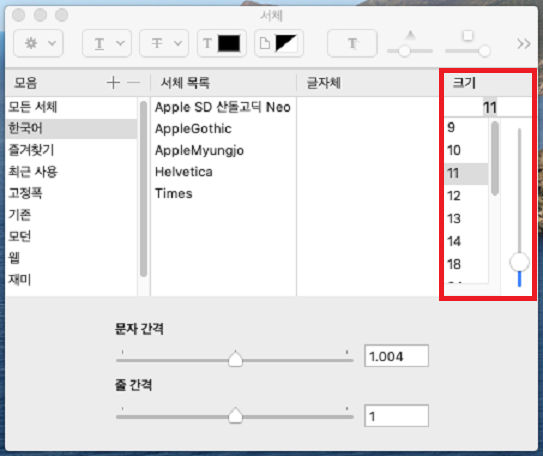Image resolution: width=543 pixels, height=456 pixels.
Task: Select the 기존 collection
Action: coord(71,215)
